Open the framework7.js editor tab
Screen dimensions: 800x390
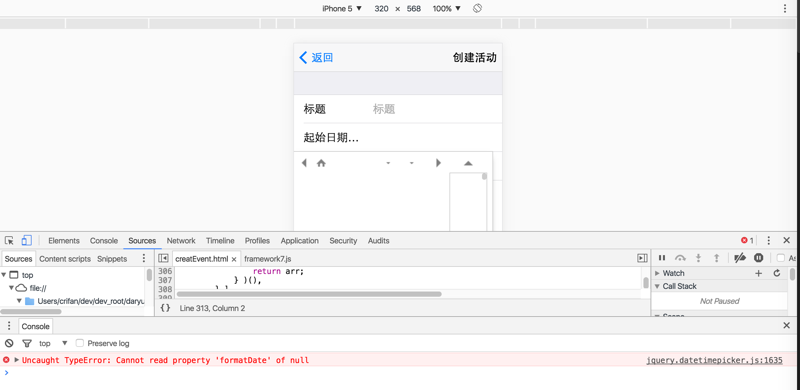(268, 259)
